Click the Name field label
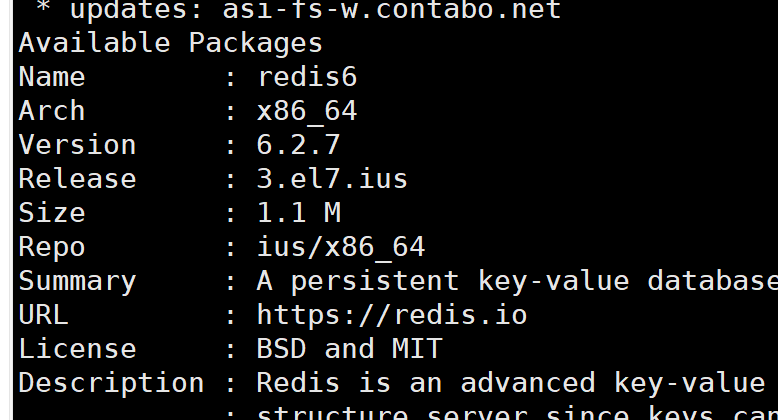This screenshot has height=420, width=778. pyautogui.click(x=52, y=77)
